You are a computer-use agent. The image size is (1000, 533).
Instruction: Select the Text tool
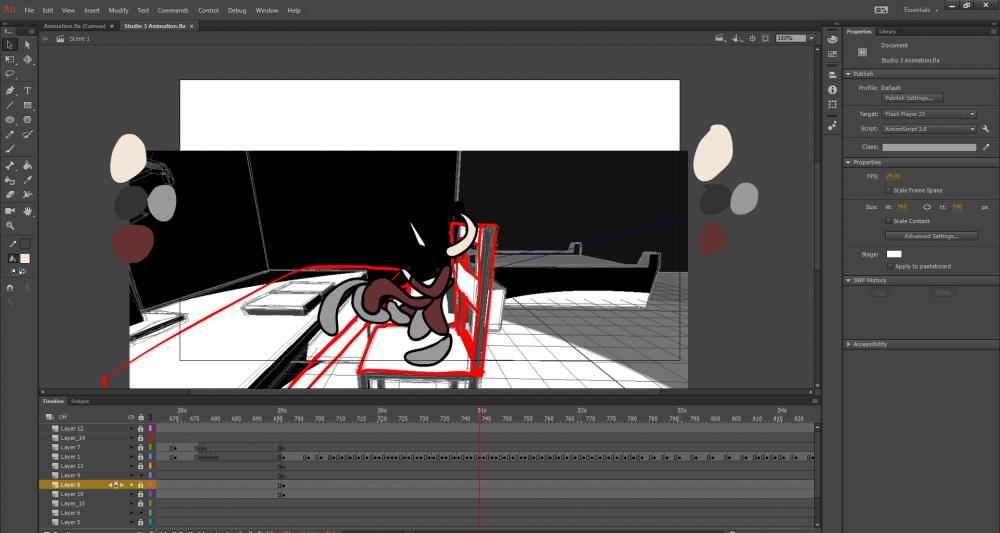coord(27,91)
